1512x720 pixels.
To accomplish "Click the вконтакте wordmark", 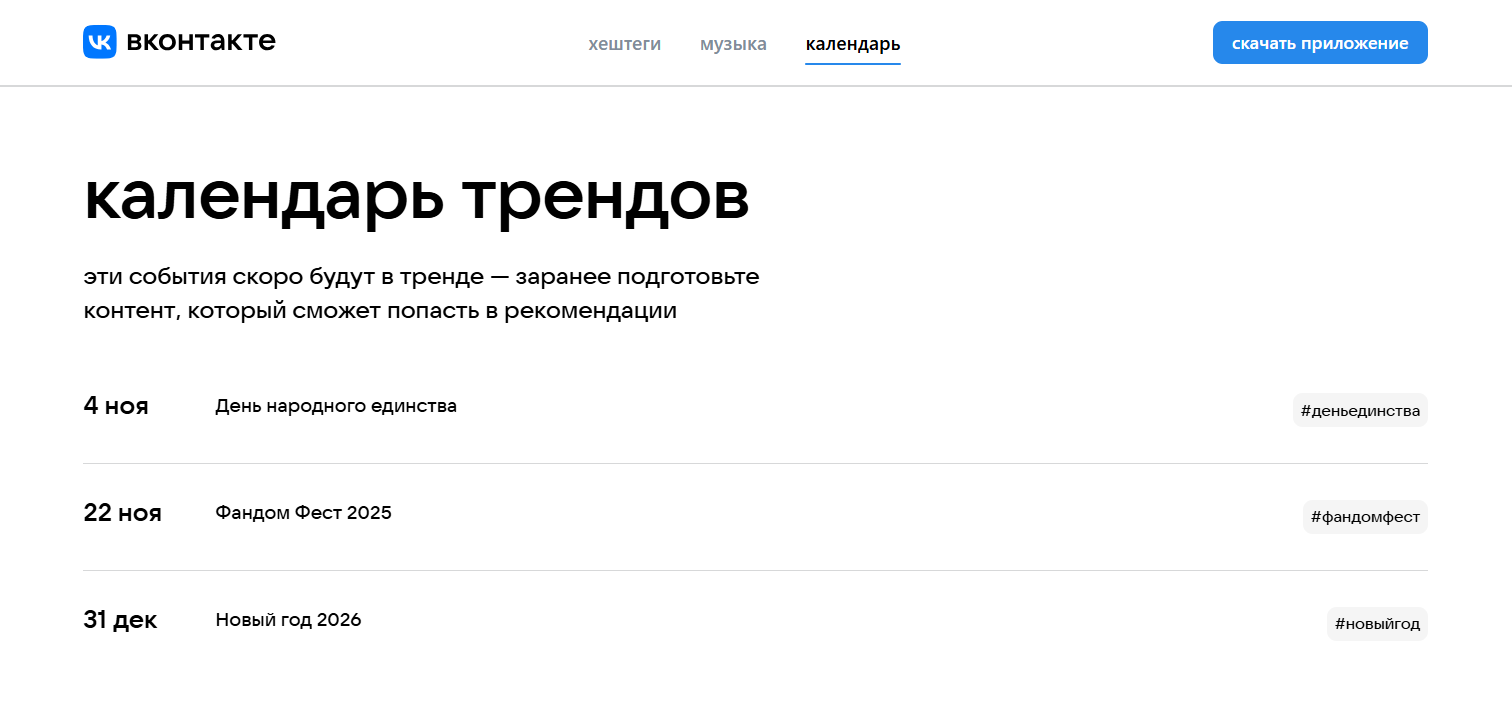I will (x=200, y=42).
